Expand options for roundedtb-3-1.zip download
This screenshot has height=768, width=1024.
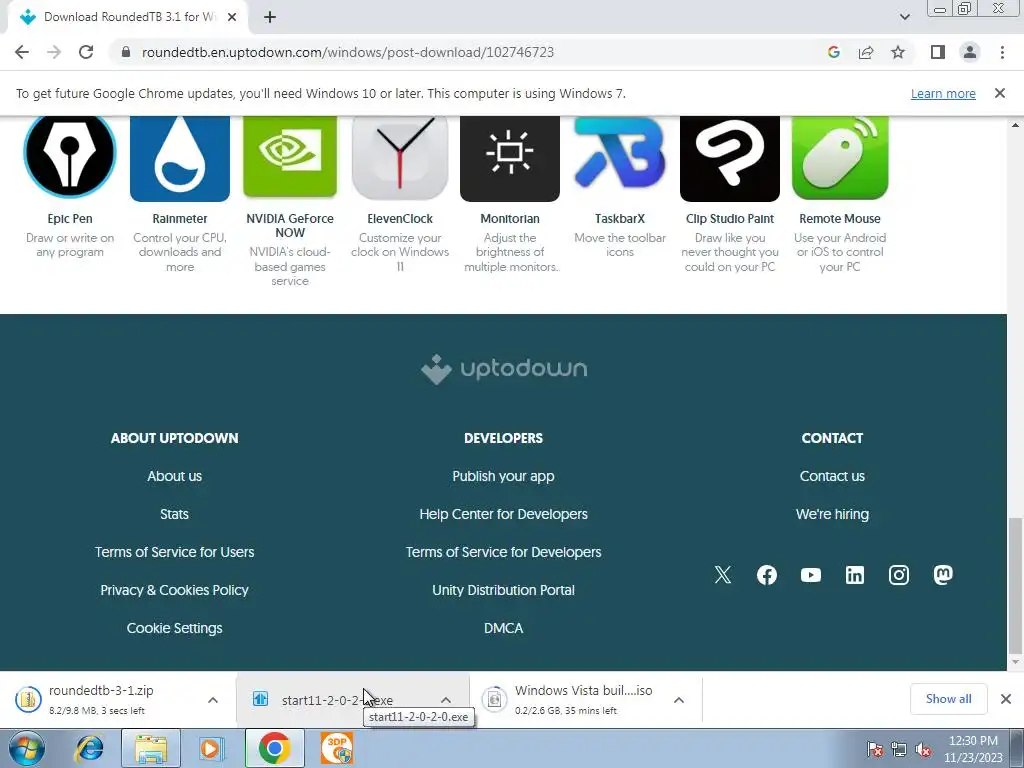213,700
